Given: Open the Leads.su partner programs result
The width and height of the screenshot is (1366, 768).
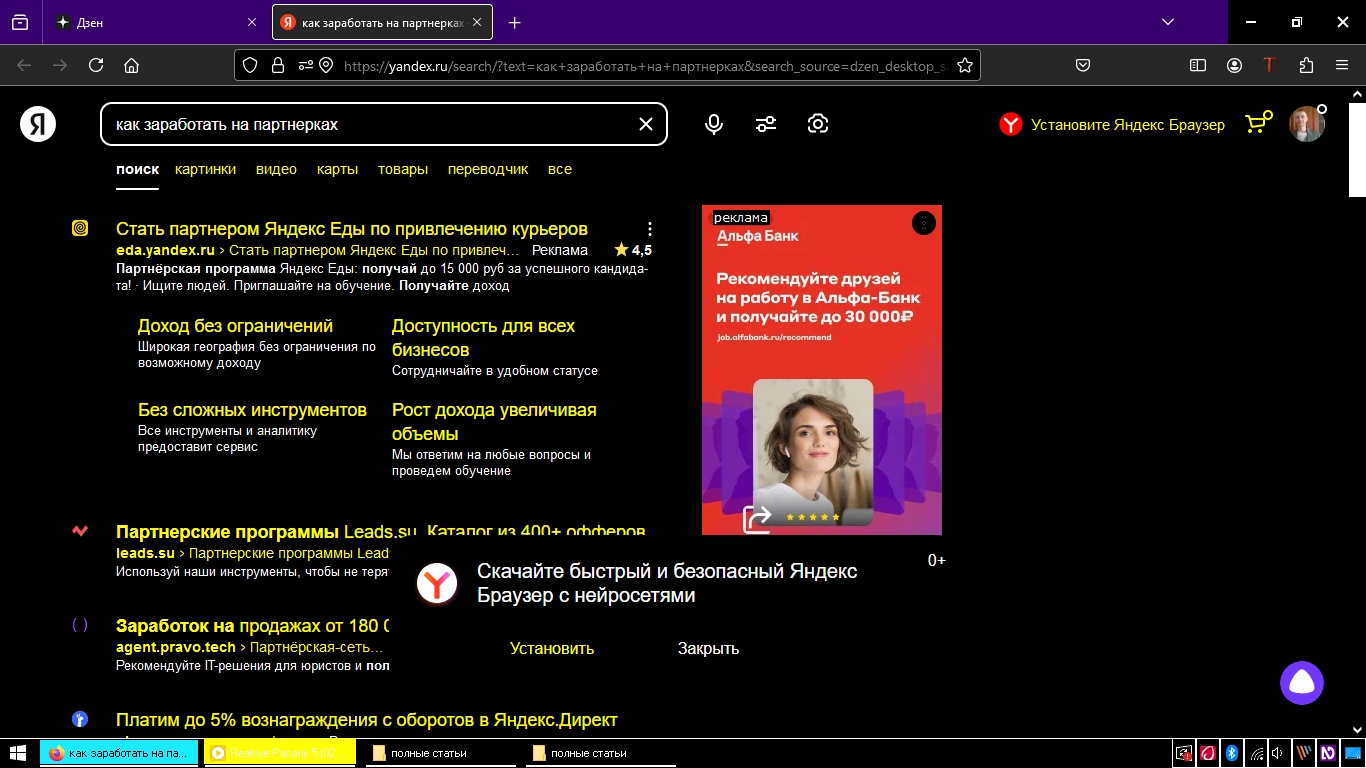Looking at the screenshot, I should [x=380, y=531].
